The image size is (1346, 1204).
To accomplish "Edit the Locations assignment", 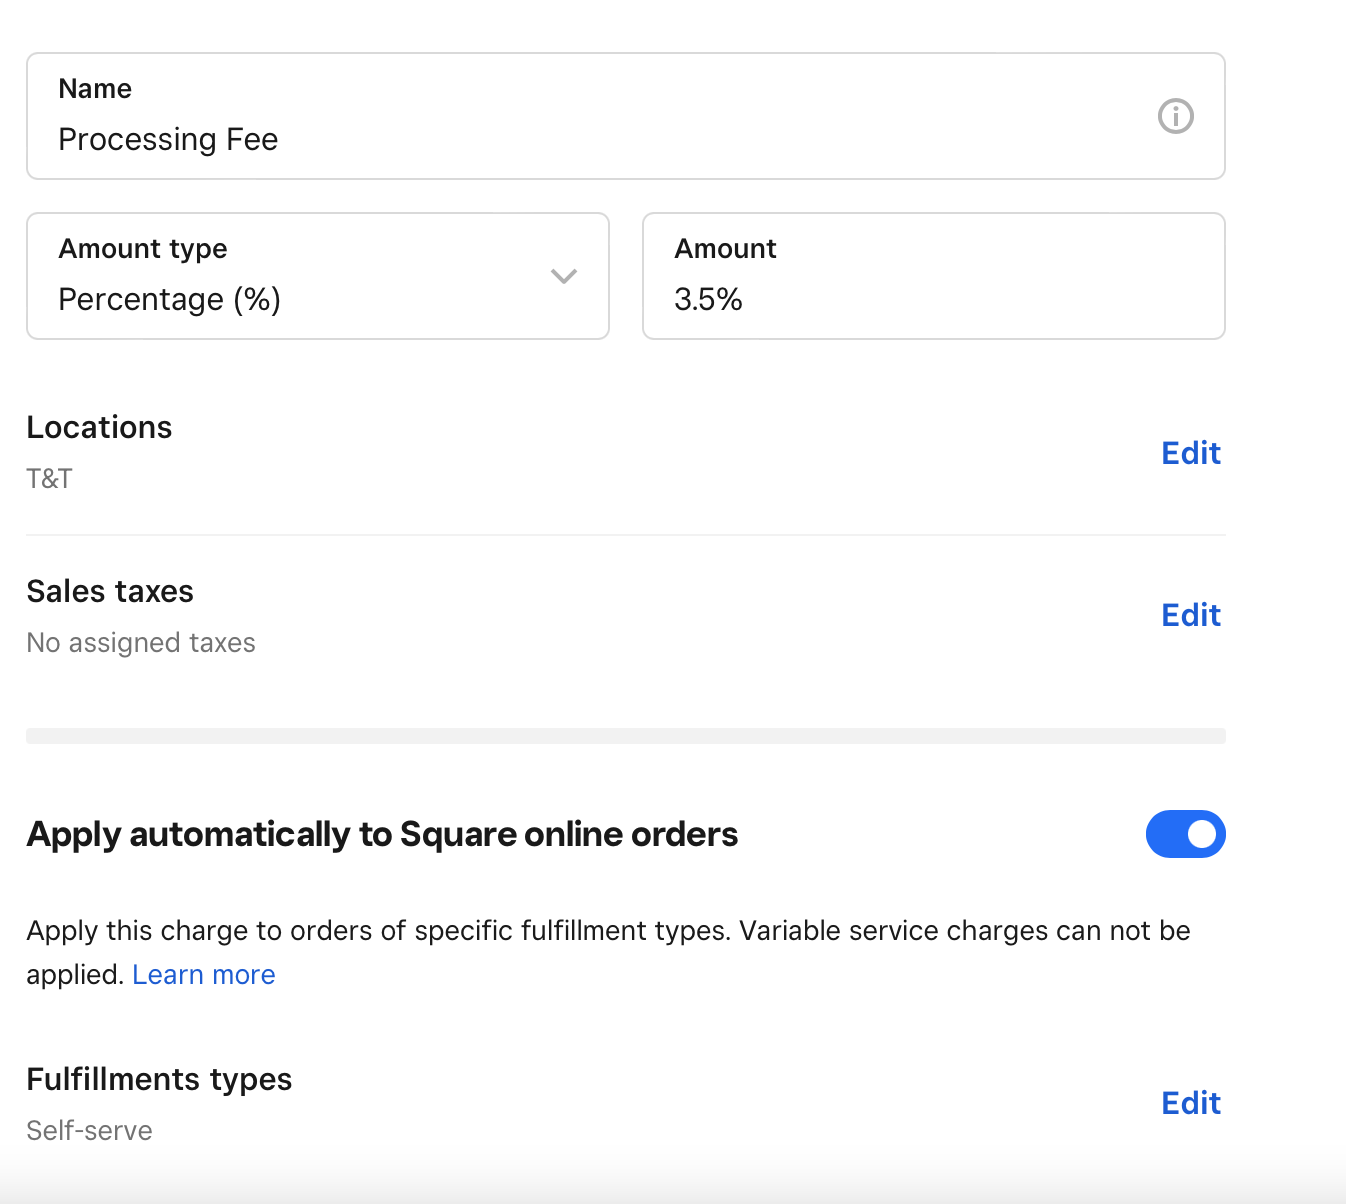I will [x=1190, y=453].
